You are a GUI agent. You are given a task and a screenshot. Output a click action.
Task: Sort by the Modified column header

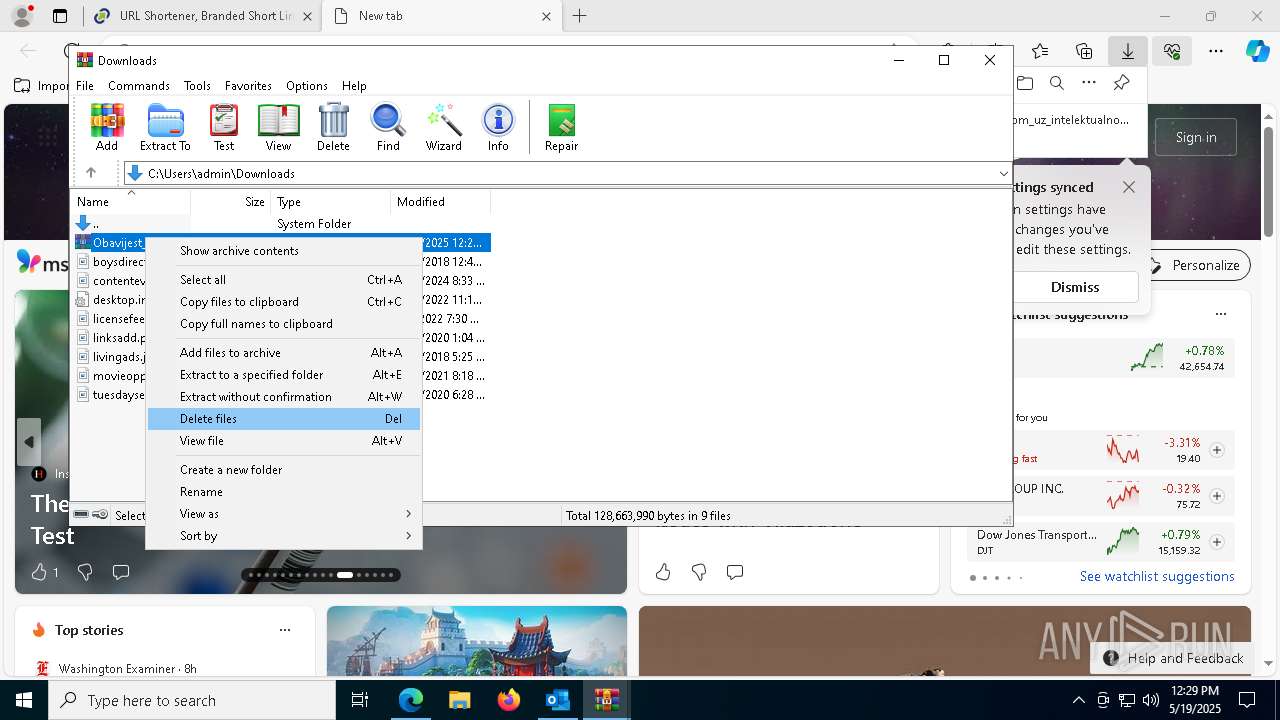(440, 202)
